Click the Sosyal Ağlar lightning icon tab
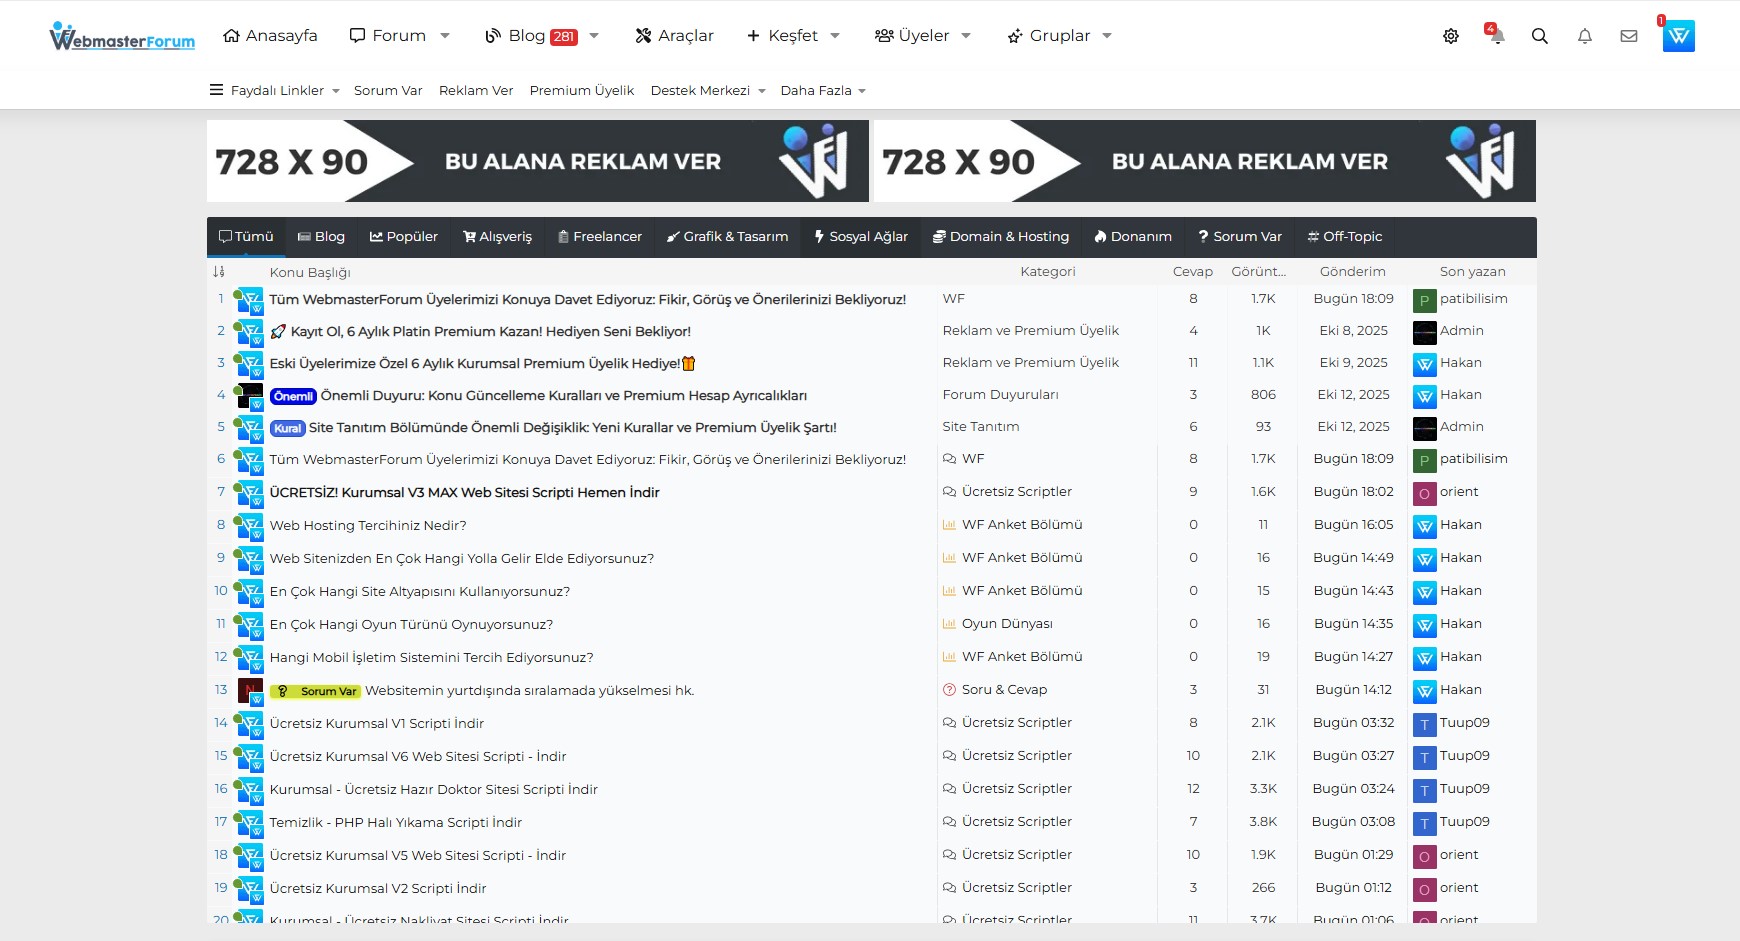This screenshot has width=1740, height=941. click(x=860, y=237)
